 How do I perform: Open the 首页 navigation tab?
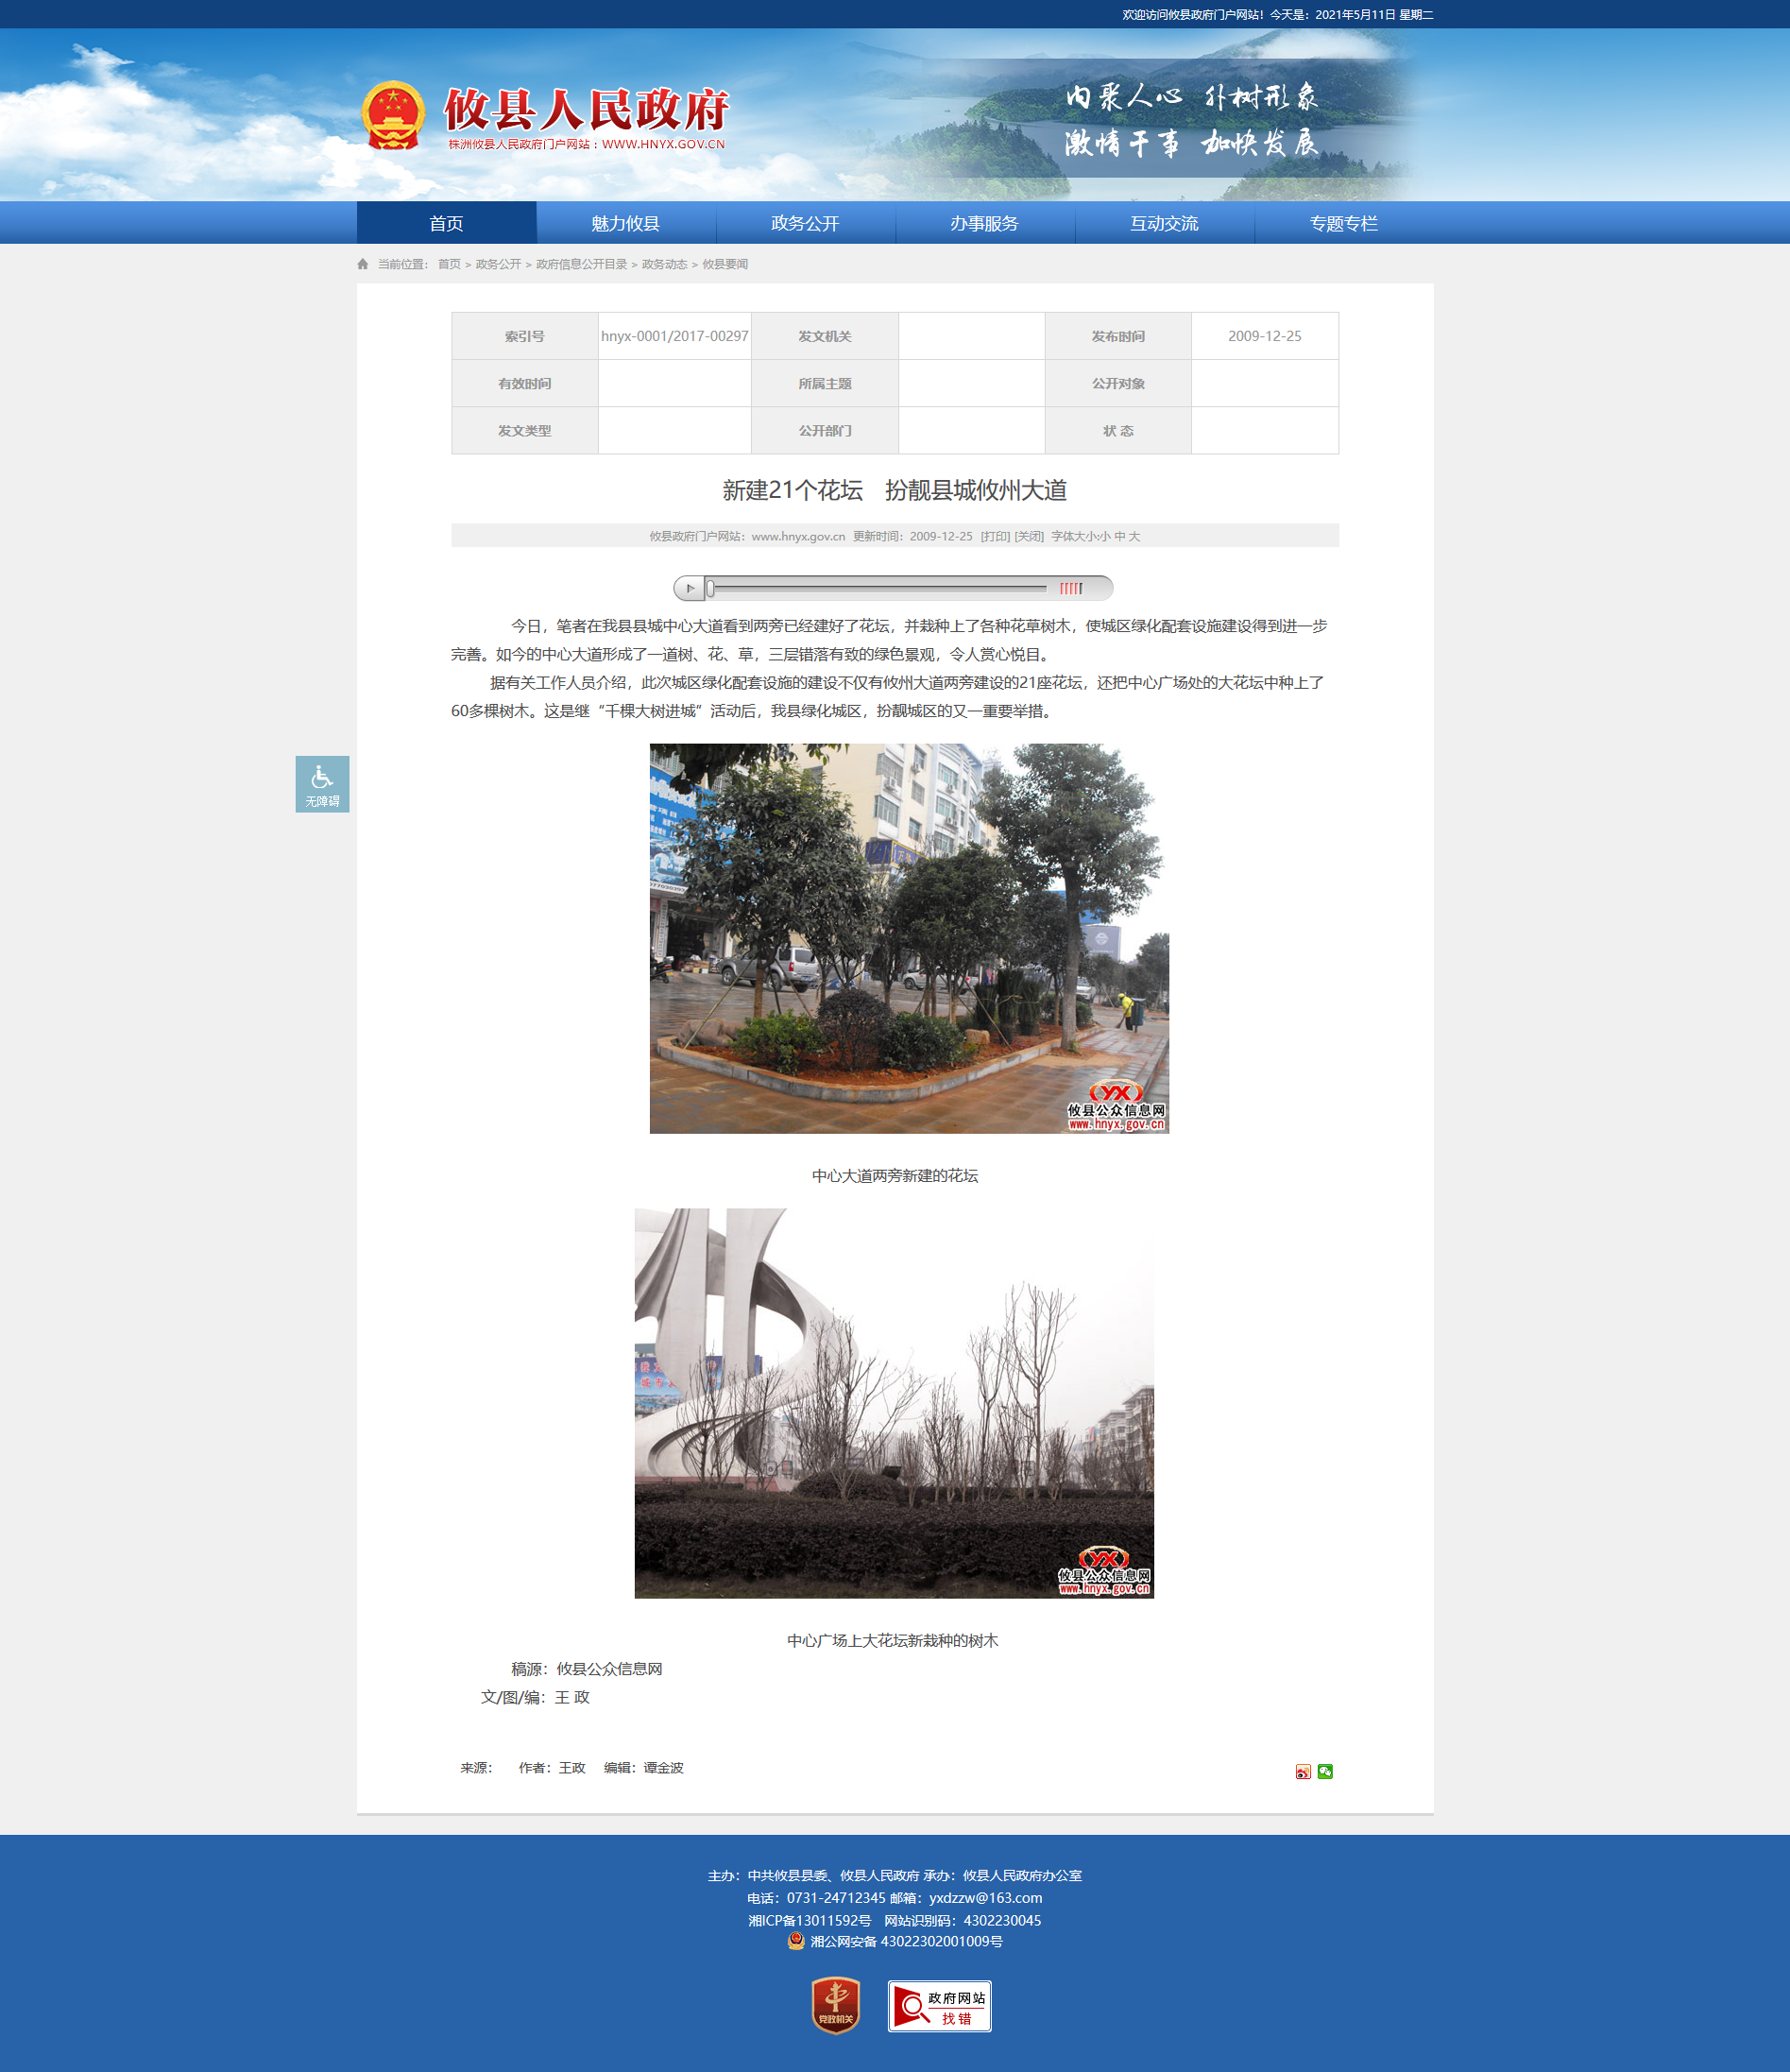(x=446, y=223)
